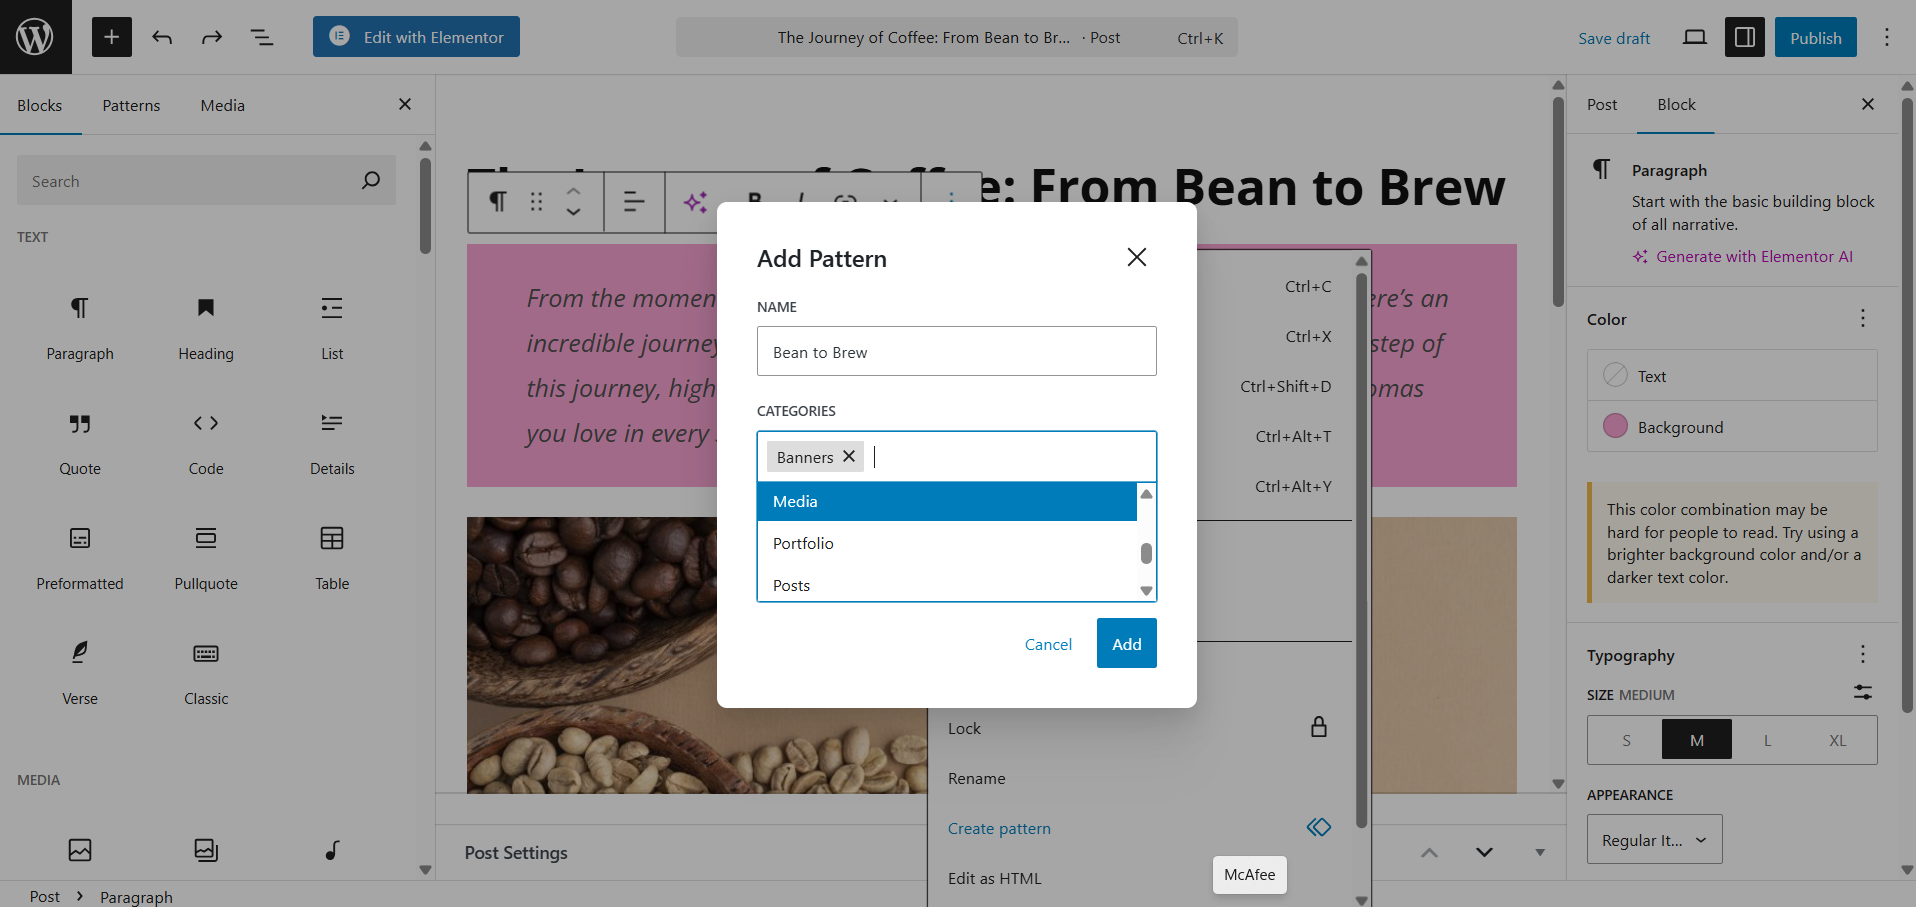Click the pattern Name input field
Image resolution: width=1916 pixels, height=907 pixels.
(957, 351)
